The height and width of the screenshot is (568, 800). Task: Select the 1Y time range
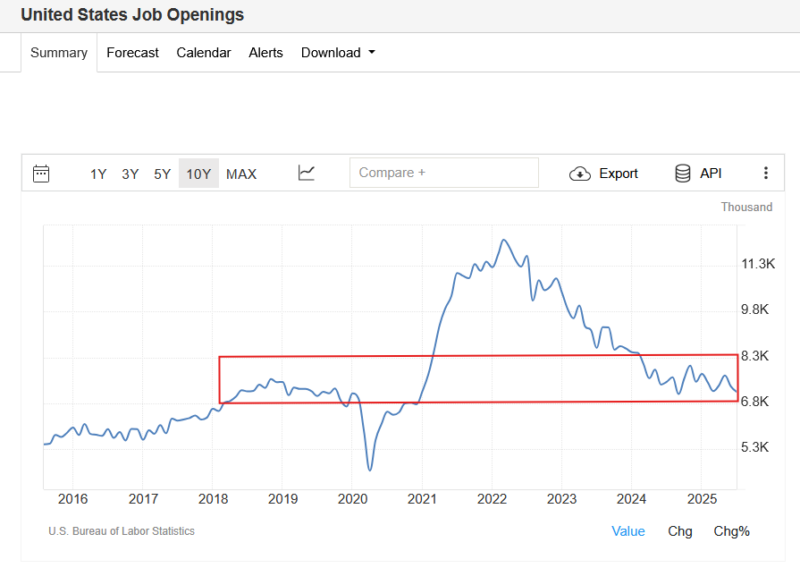(98, 174)
